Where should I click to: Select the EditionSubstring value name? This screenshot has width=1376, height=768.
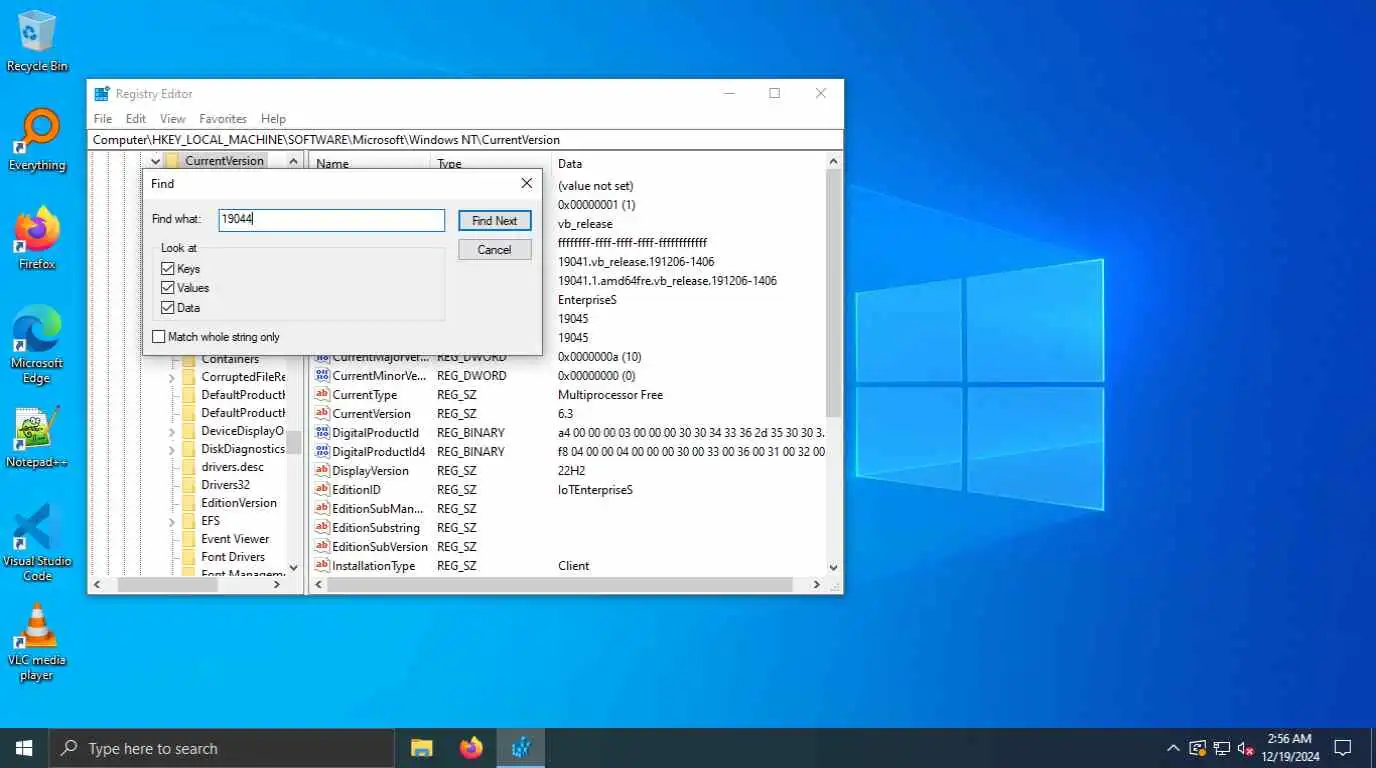[x=376, y=528]
